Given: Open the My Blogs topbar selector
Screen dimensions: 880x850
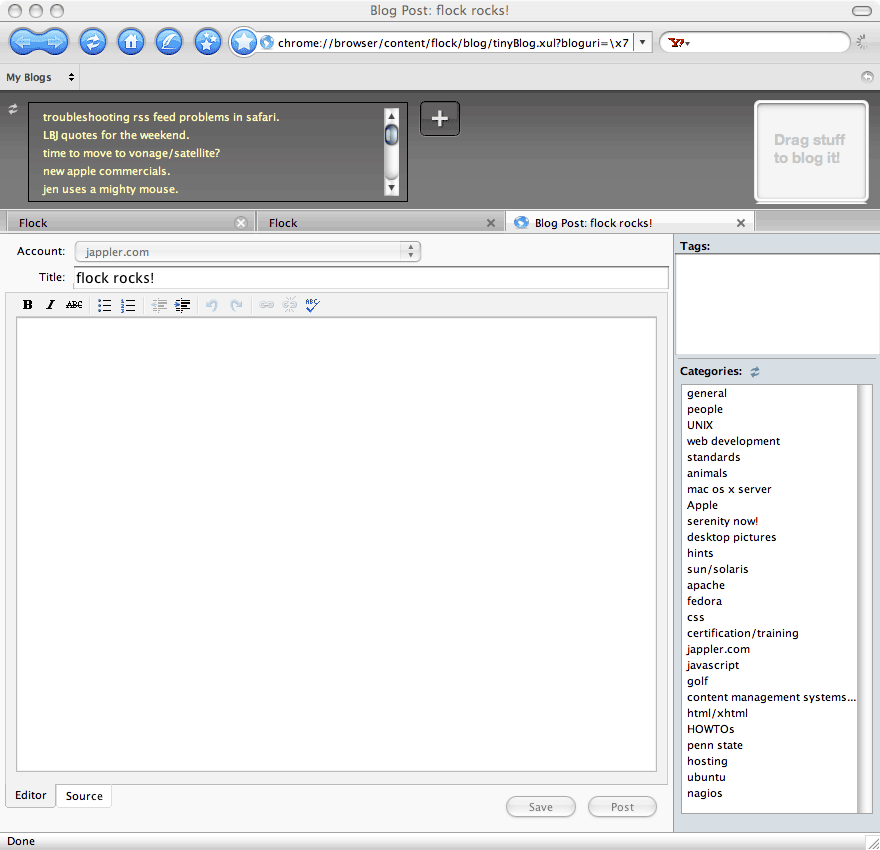Looking at the screenshot, I should [x=40, y=77].
